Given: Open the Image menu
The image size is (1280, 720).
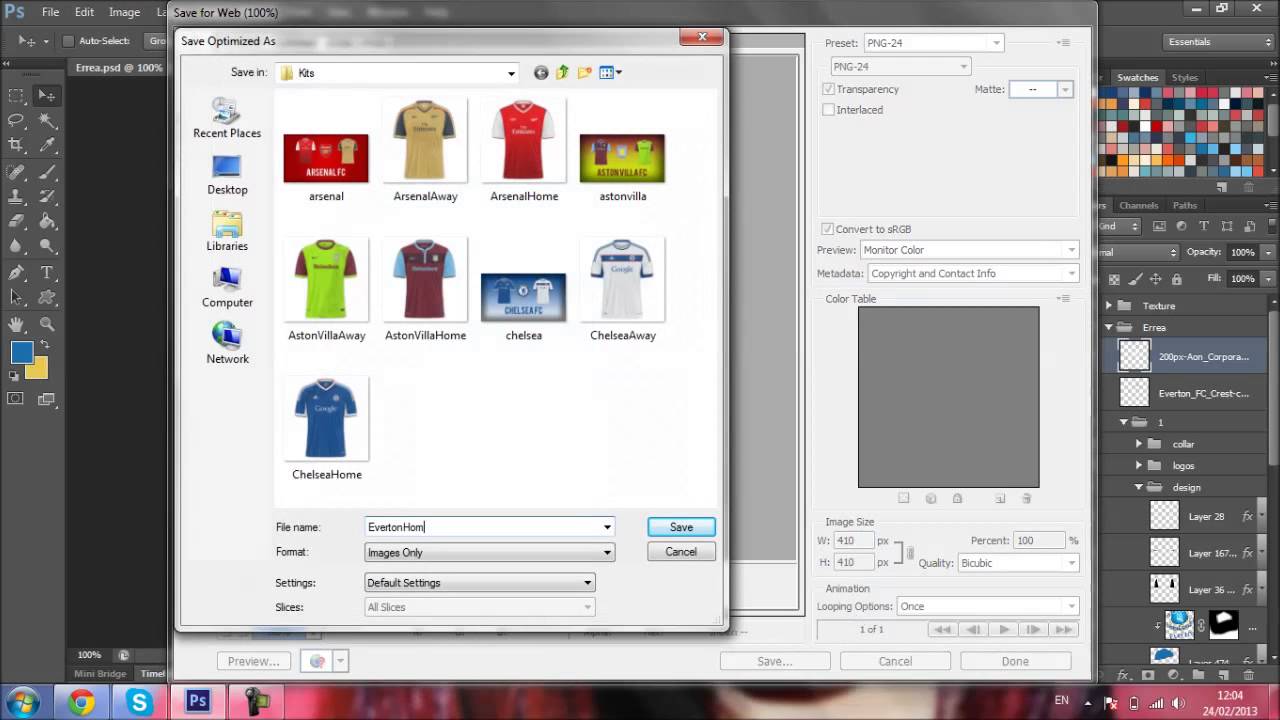Looking at the screenshot, I should (124, 12).
